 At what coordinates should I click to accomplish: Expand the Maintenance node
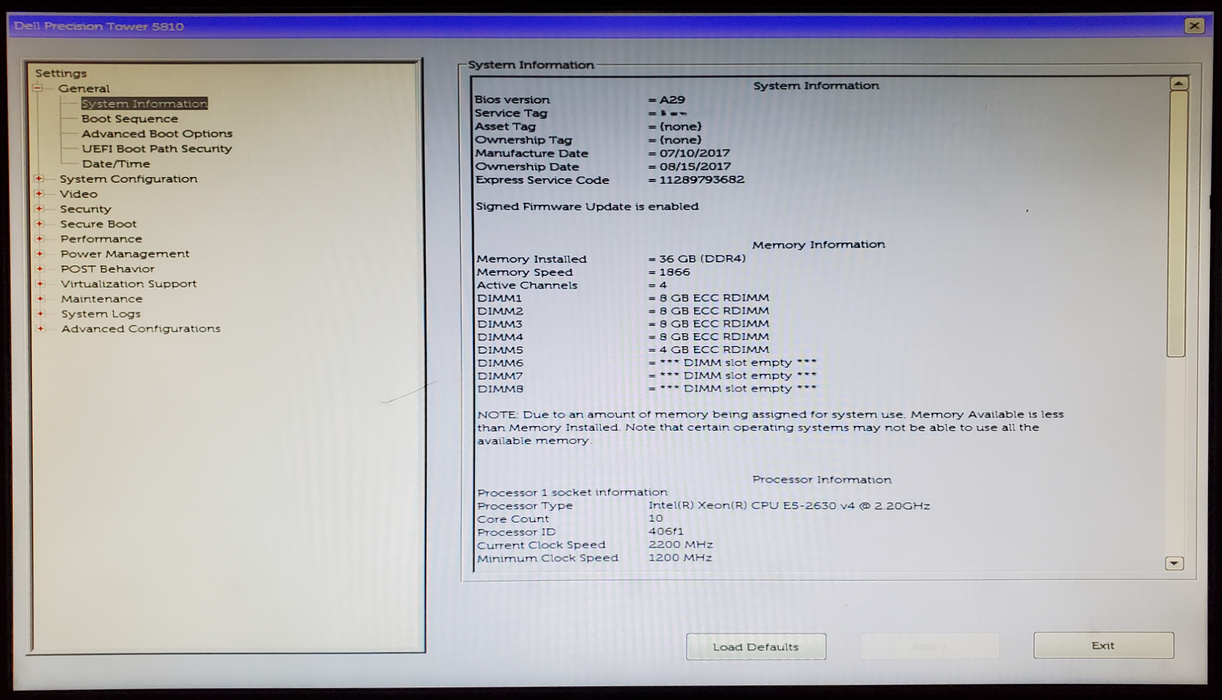39,299
